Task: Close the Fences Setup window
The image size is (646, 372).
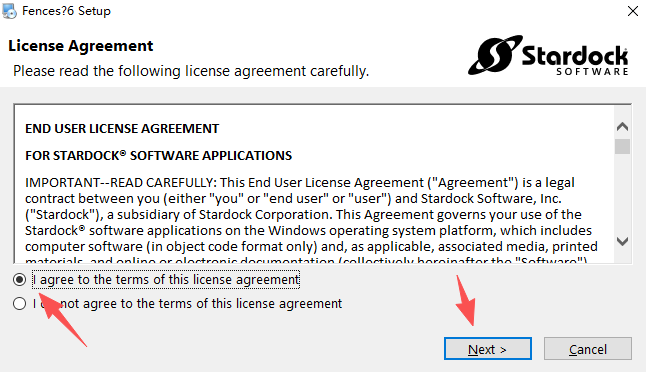Action: (x=633, y=11)
